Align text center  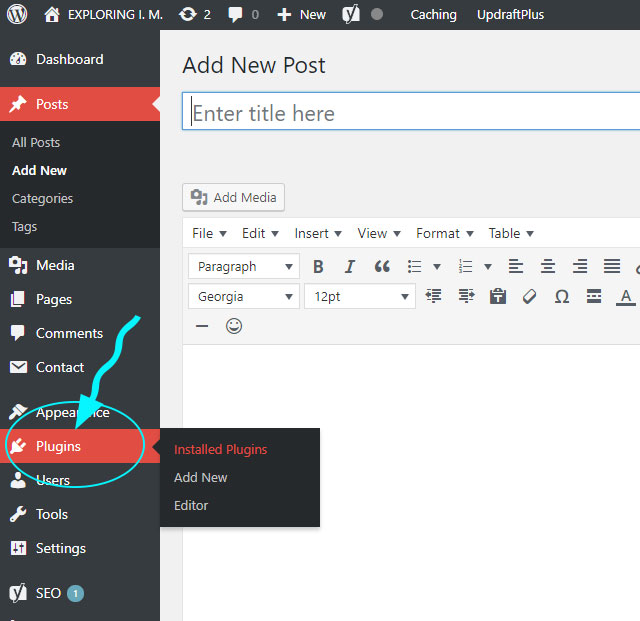(548, 267)
